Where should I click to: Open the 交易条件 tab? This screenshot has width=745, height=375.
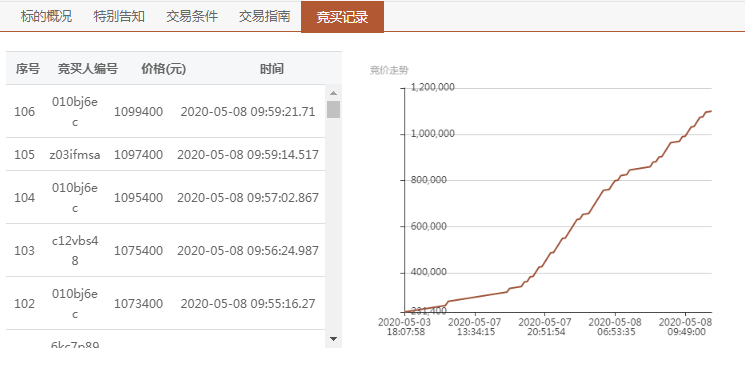tap(192, 17)
